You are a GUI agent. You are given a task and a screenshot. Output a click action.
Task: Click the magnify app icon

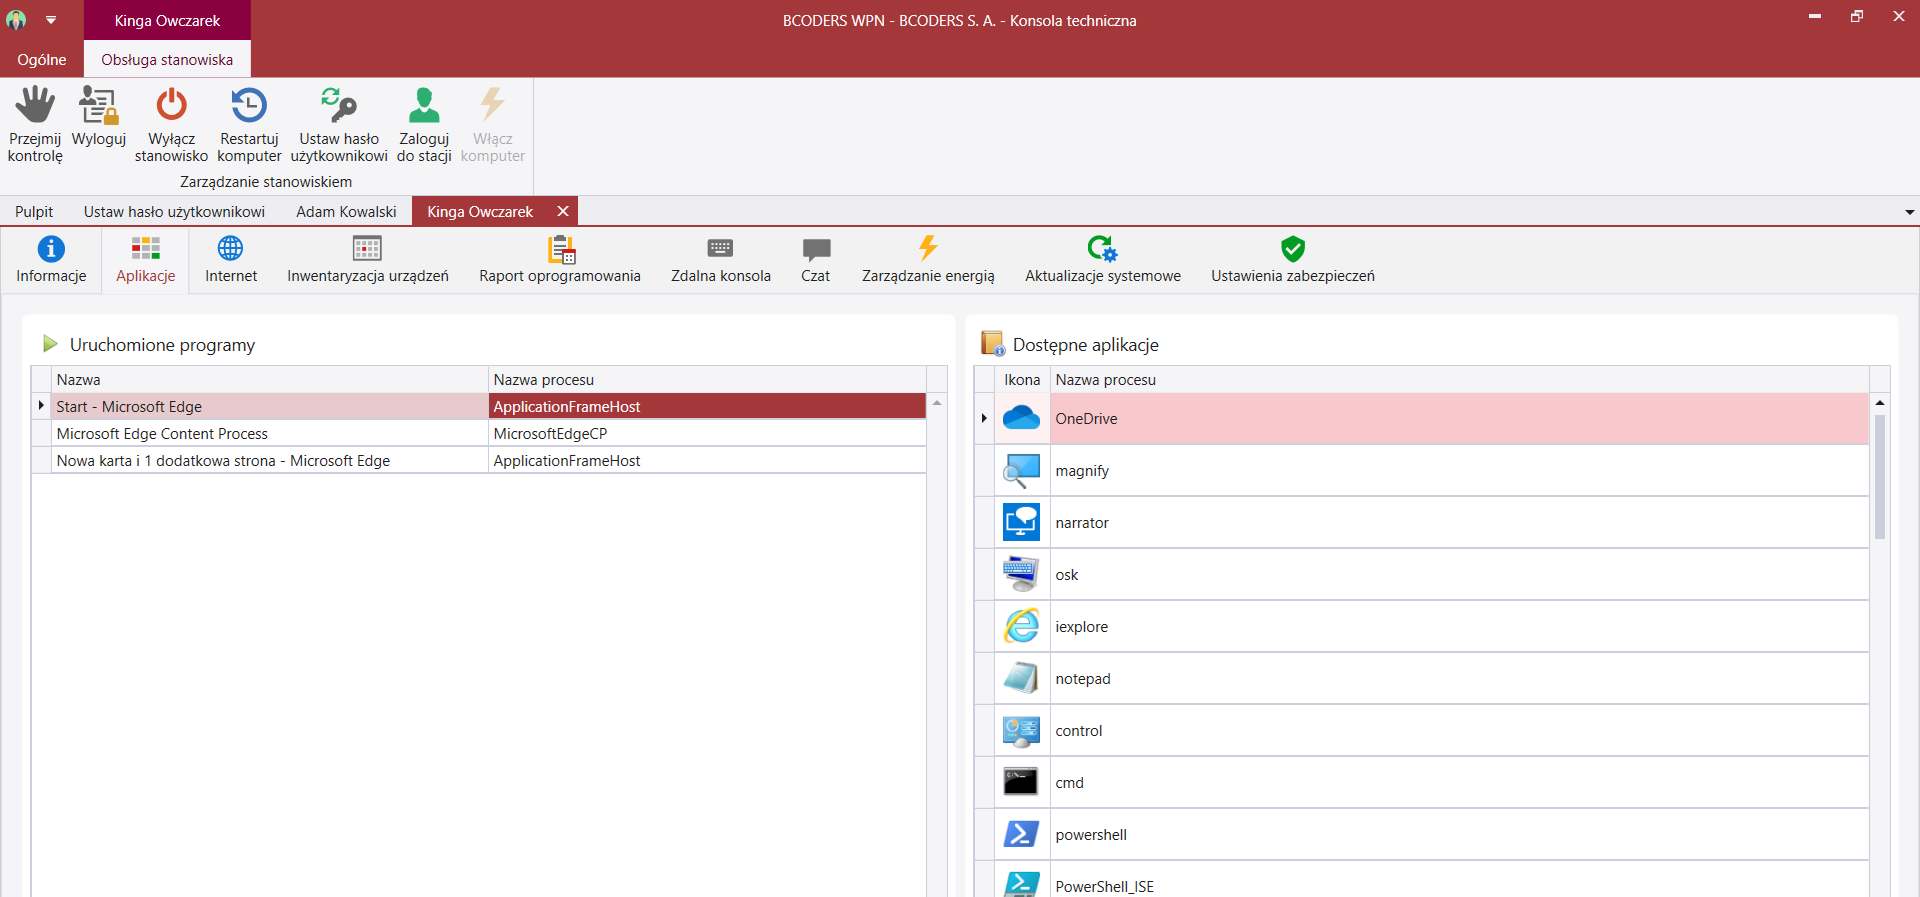pyautogui.click(x=1021, y=470)
